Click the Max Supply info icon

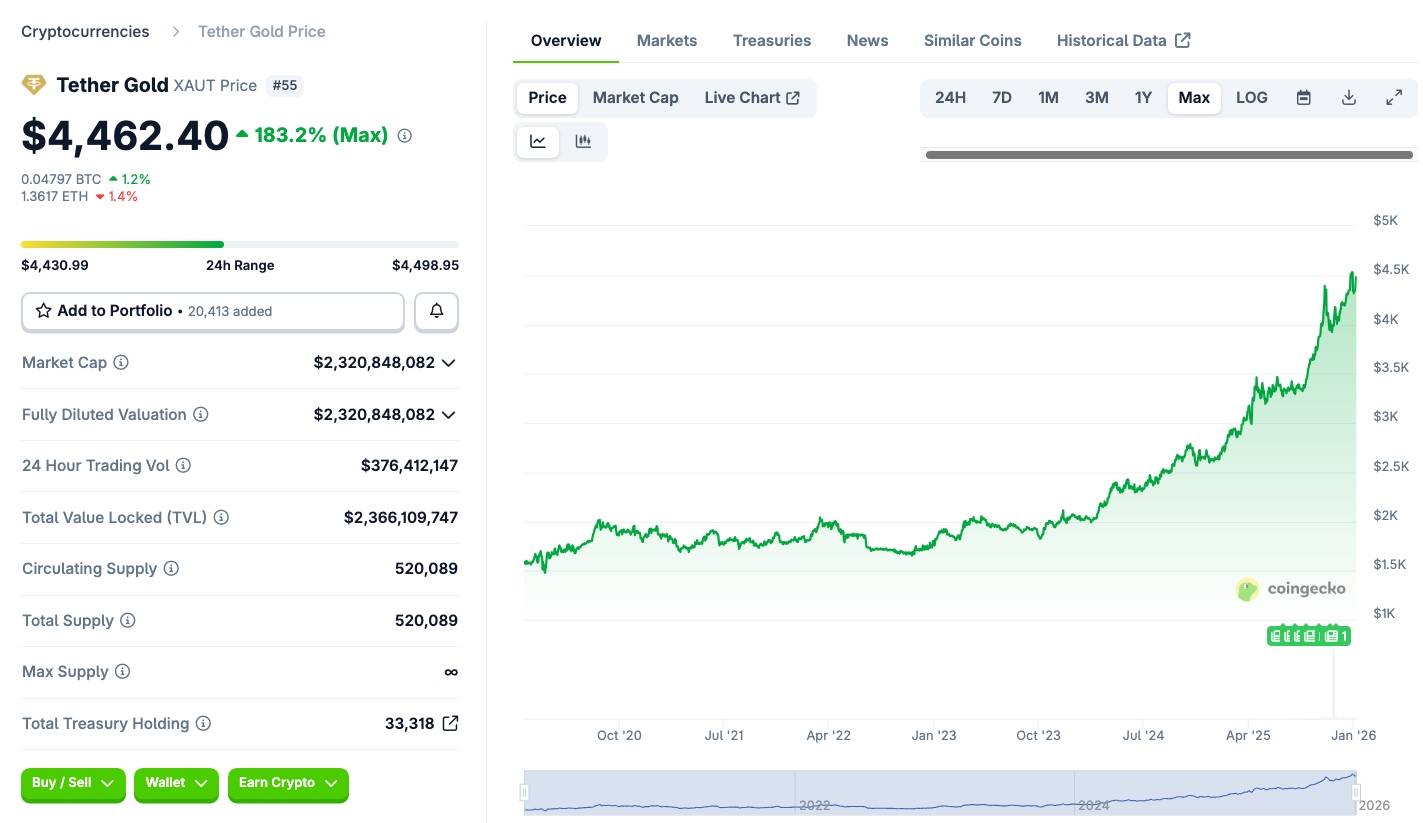(x=122, y=672)
